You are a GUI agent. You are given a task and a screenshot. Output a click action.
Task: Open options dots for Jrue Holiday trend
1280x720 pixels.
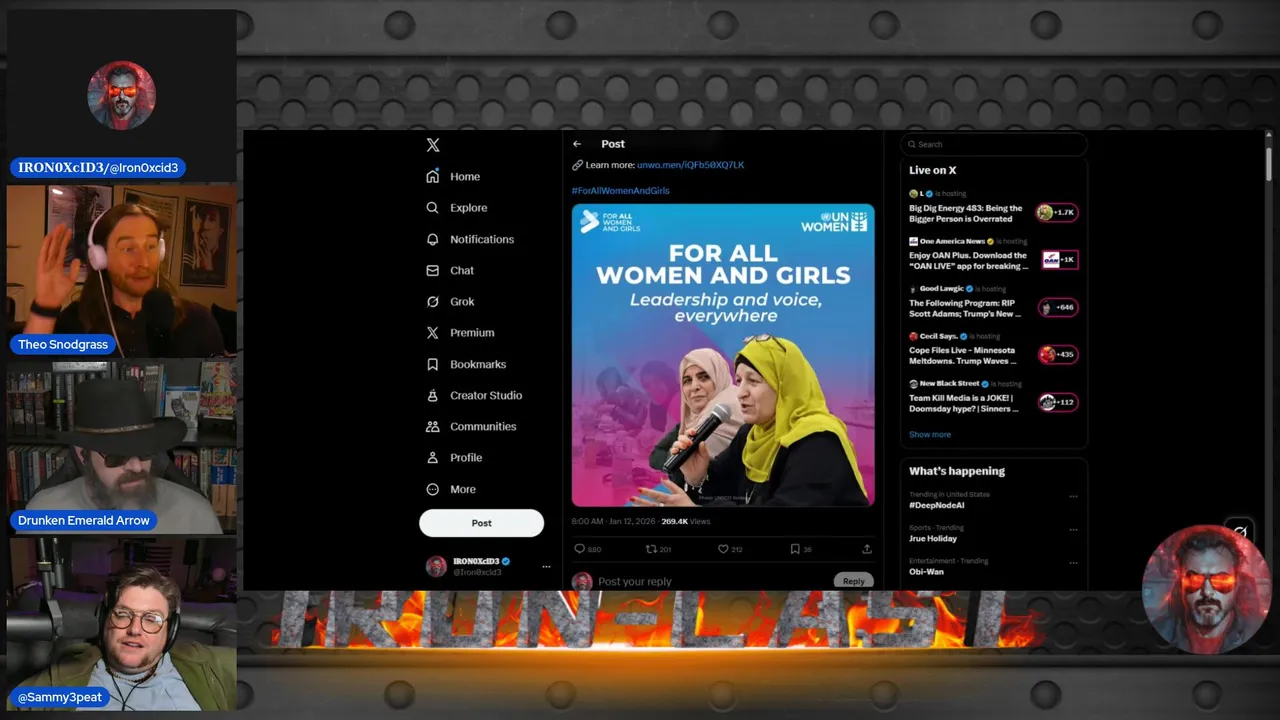[1073, 529]
